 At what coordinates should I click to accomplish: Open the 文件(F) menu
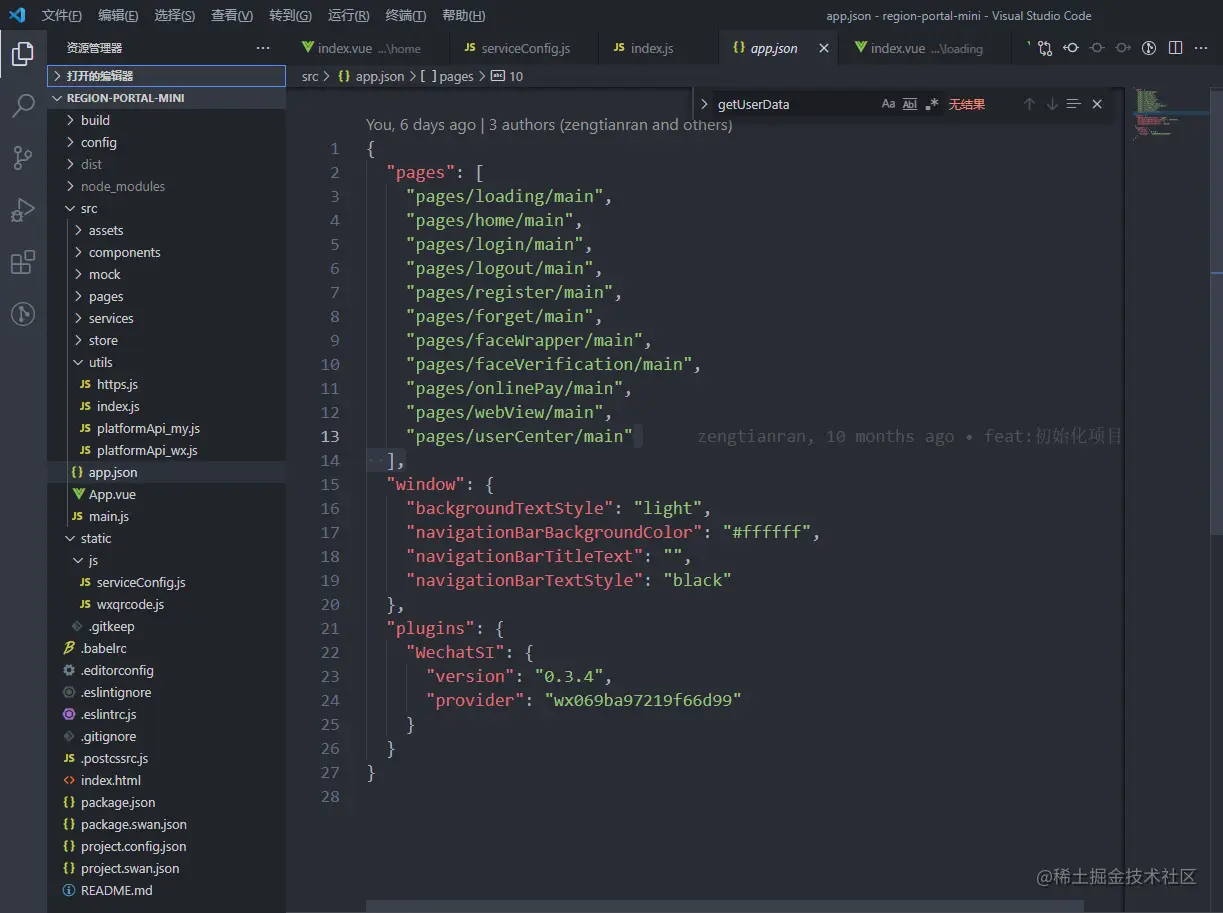click(x=62, y=15)
